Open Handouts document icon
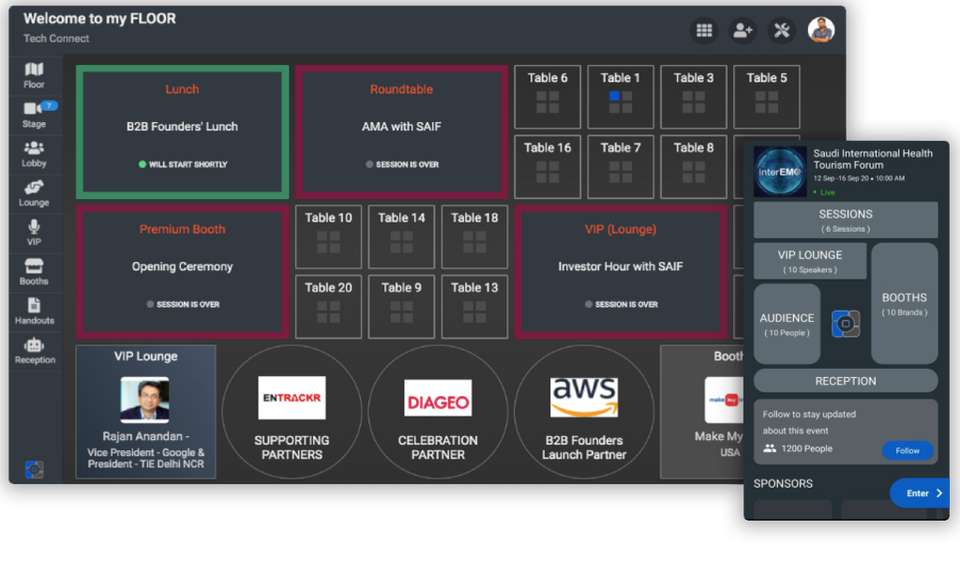960x563 pixels. pyautogui.click(x=34, y=311)
